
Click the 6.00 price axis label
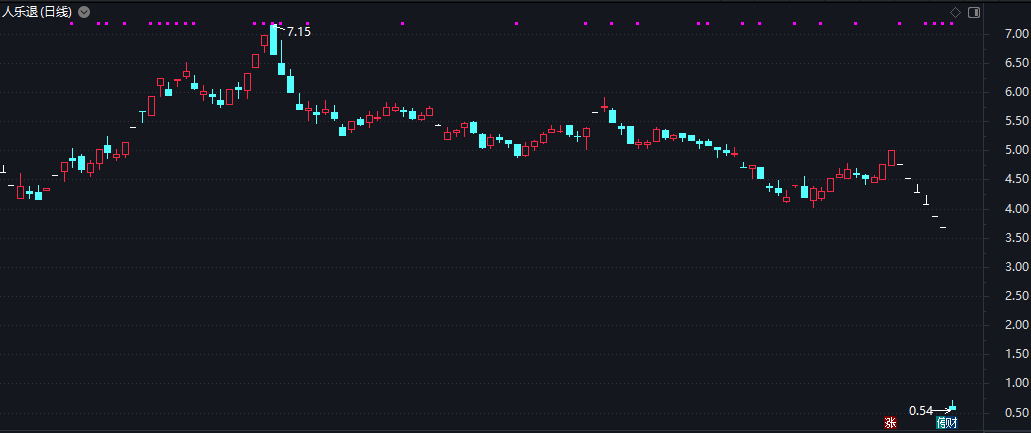(x=1017, y=92)
